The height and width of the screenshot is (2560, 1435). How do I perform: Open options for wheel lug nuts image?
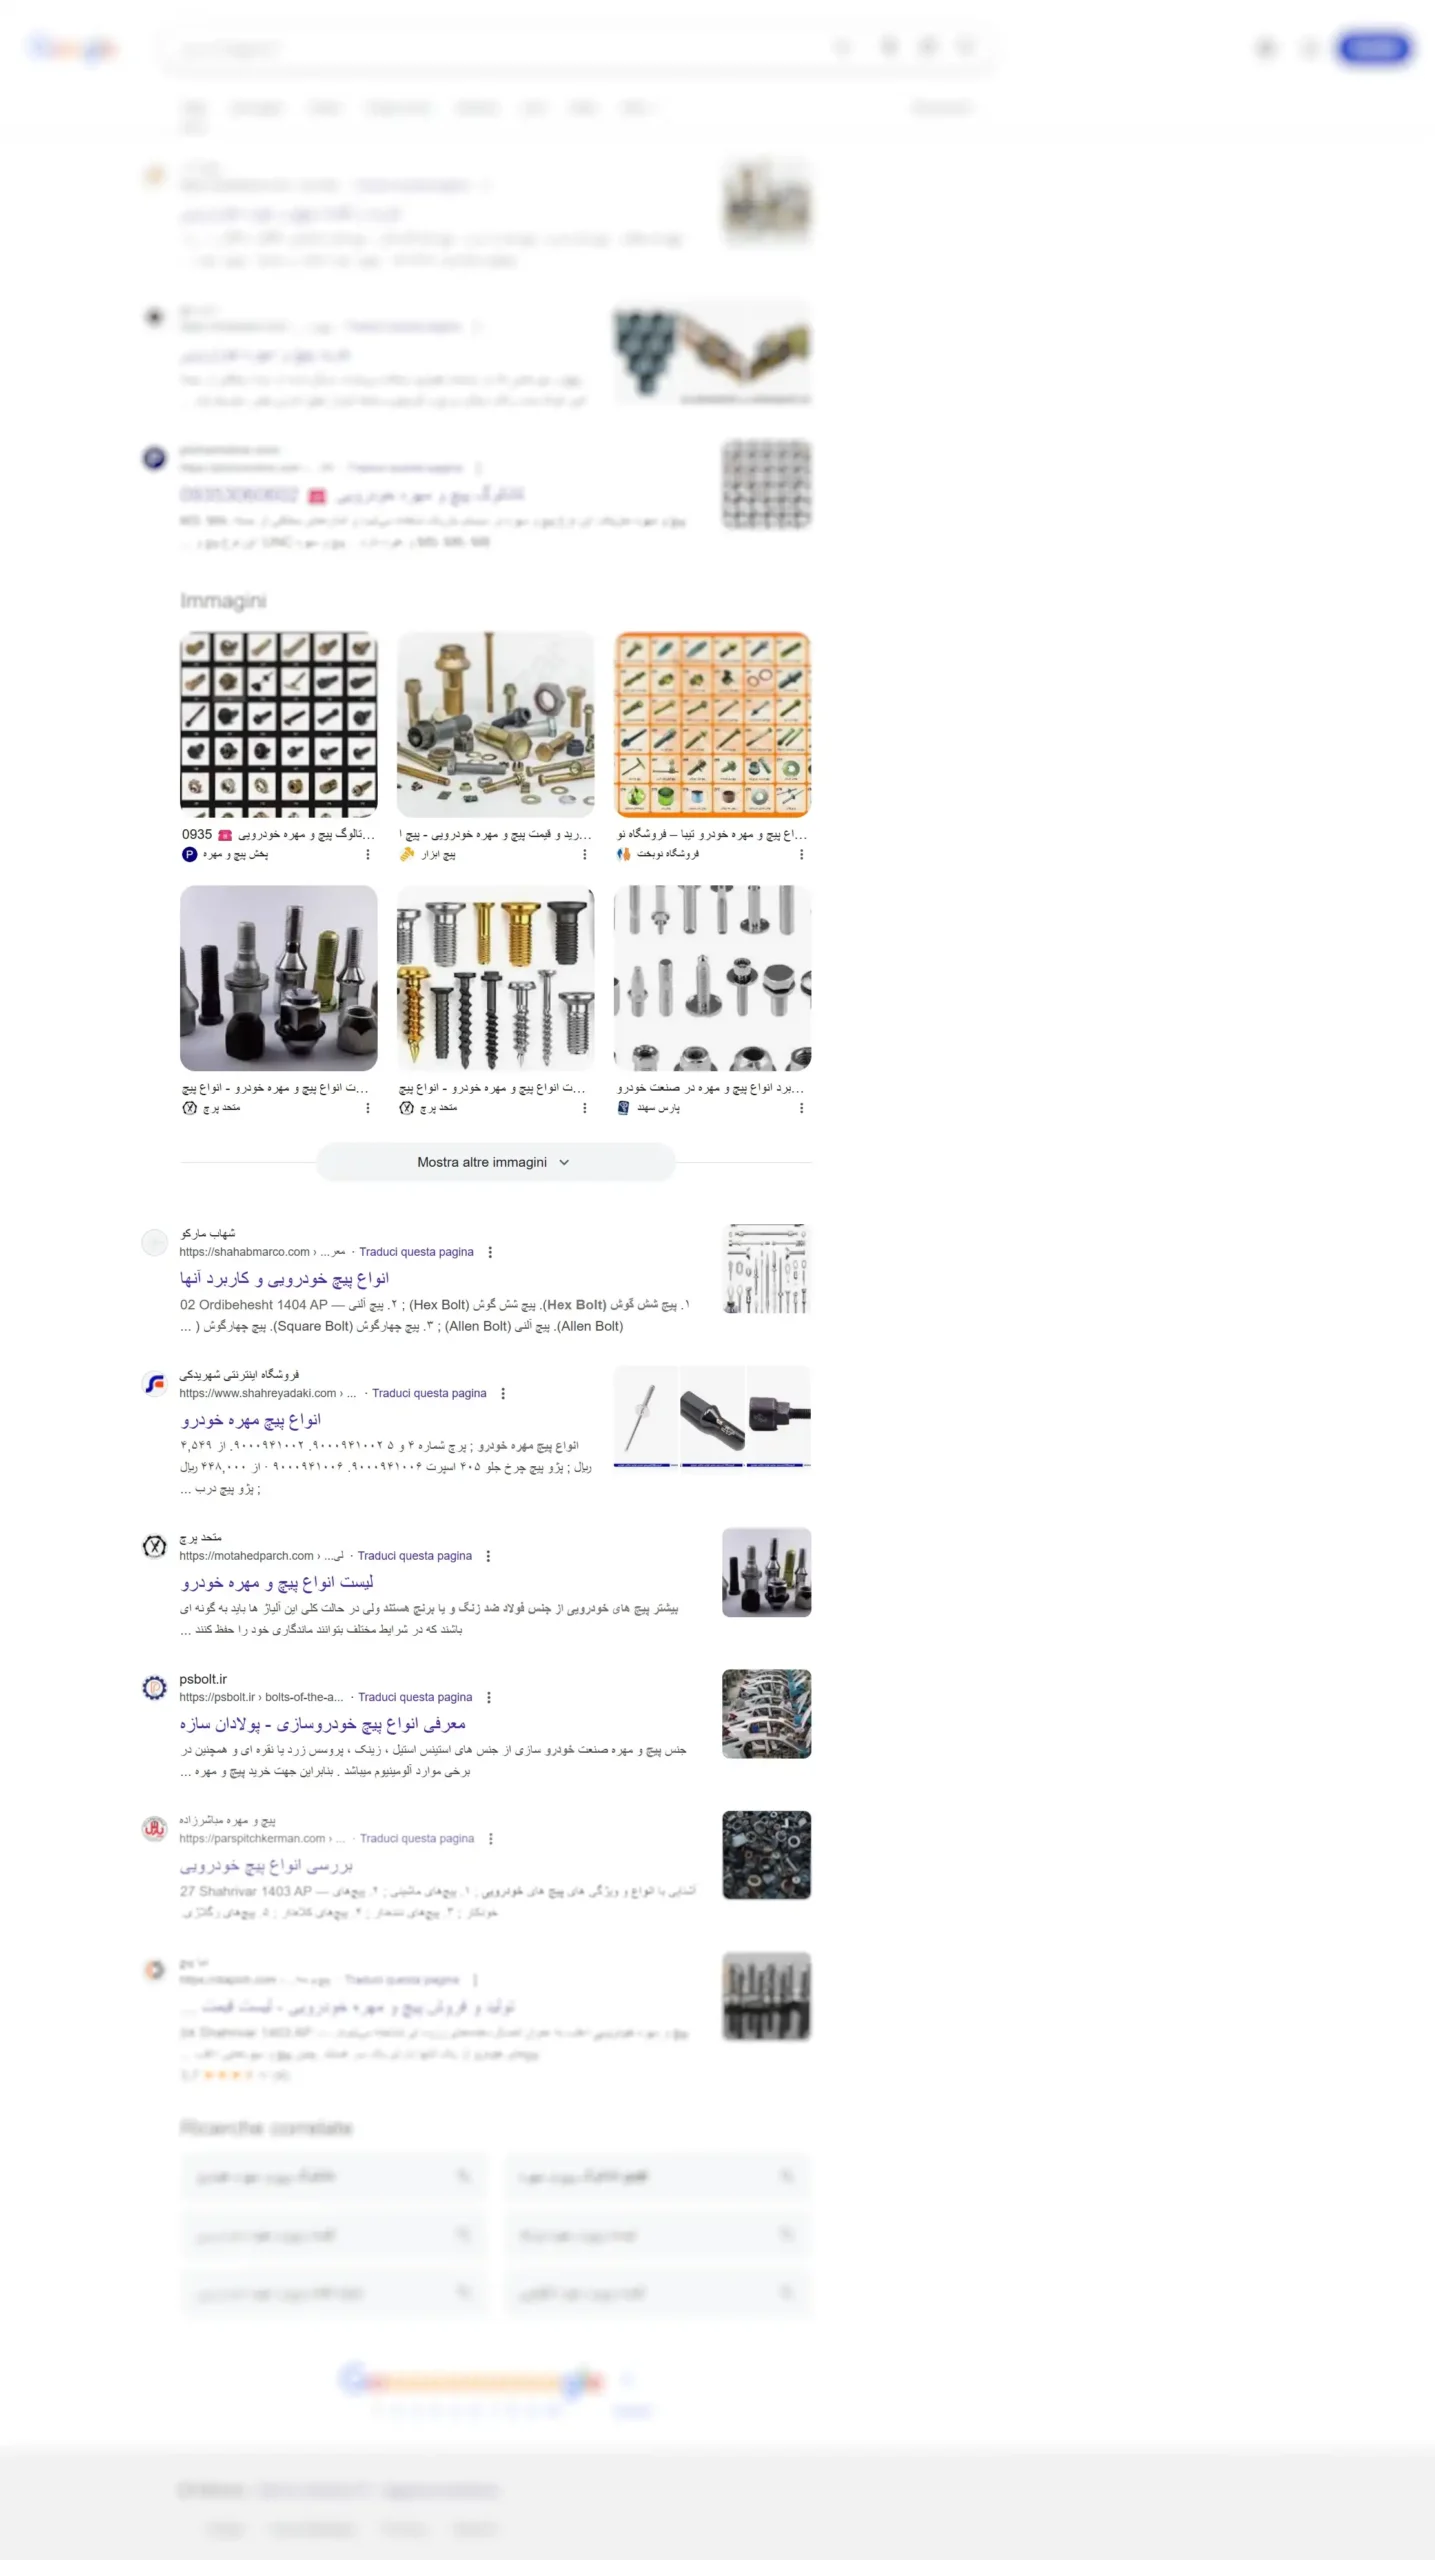coord(367,1108)
